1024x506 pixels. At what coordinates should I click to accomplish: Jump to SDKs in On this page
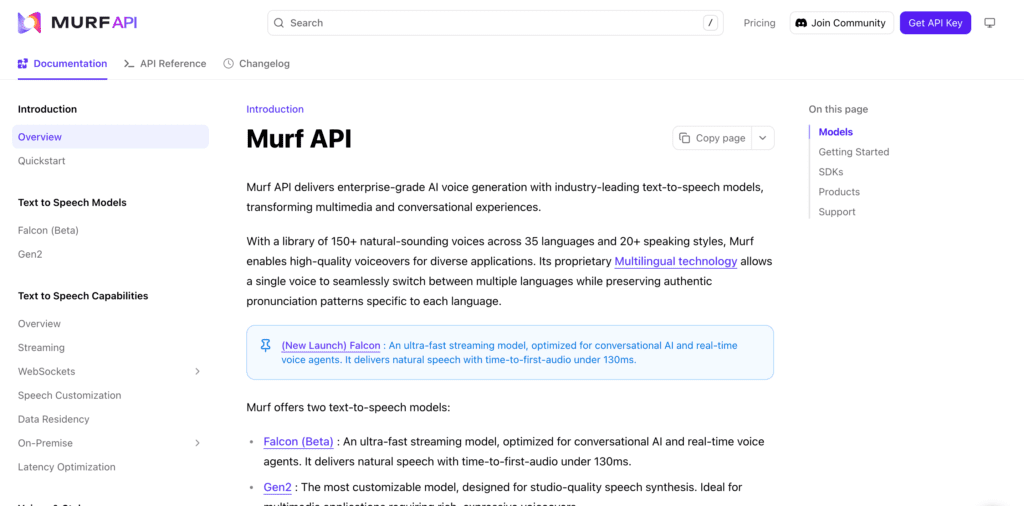pyautogui.click(x=831, y=172)
